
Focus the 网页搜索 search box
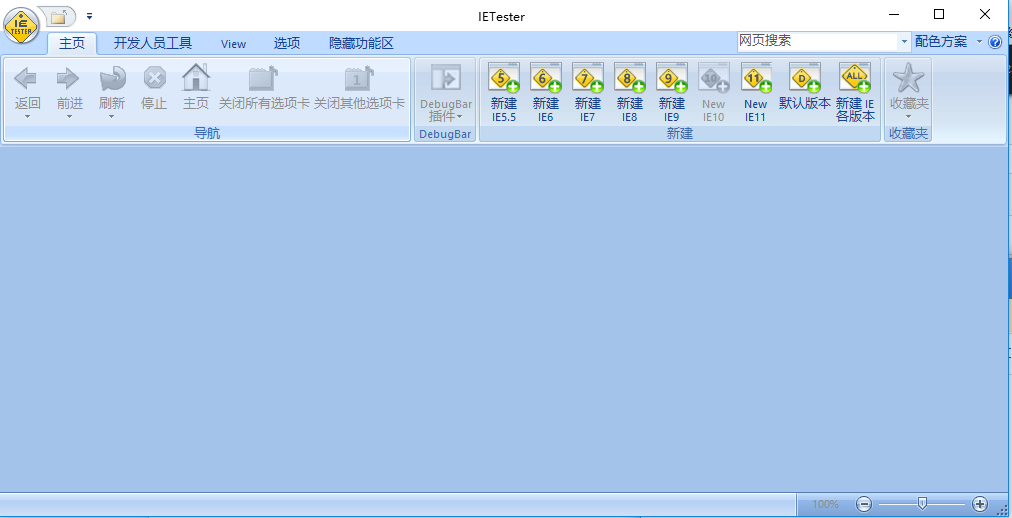click(x=816, y=41)
